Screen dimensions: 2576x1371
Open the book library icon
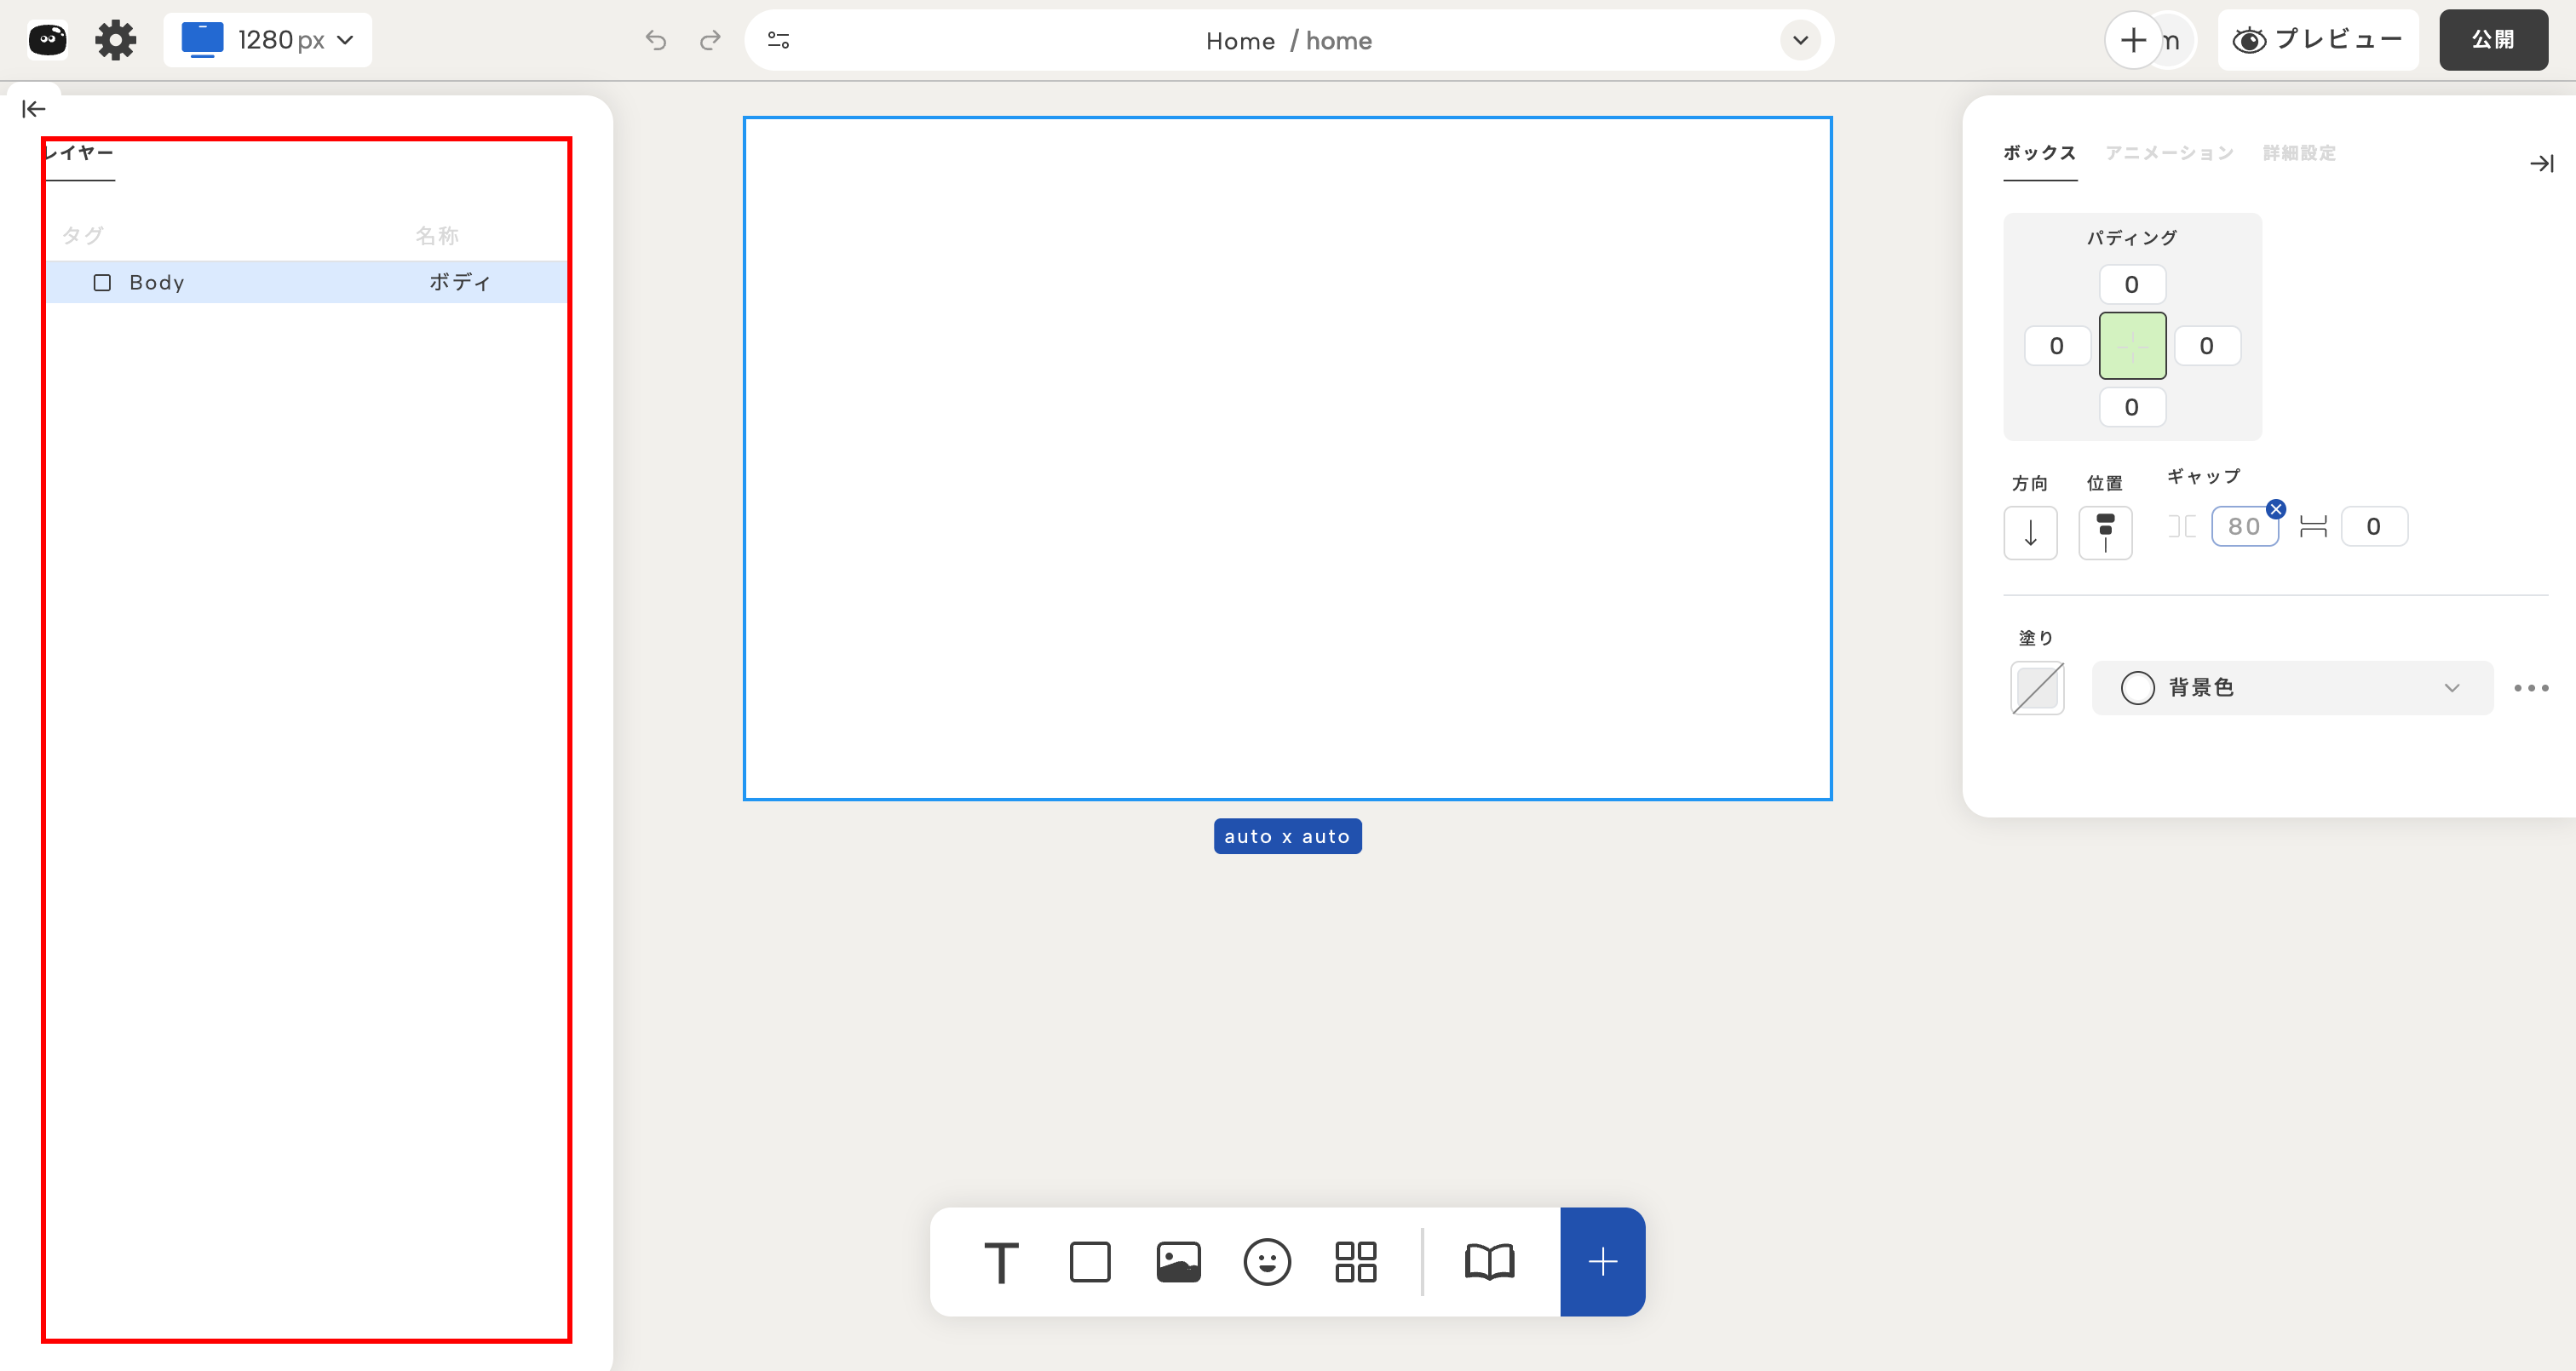point(1489,1262)
